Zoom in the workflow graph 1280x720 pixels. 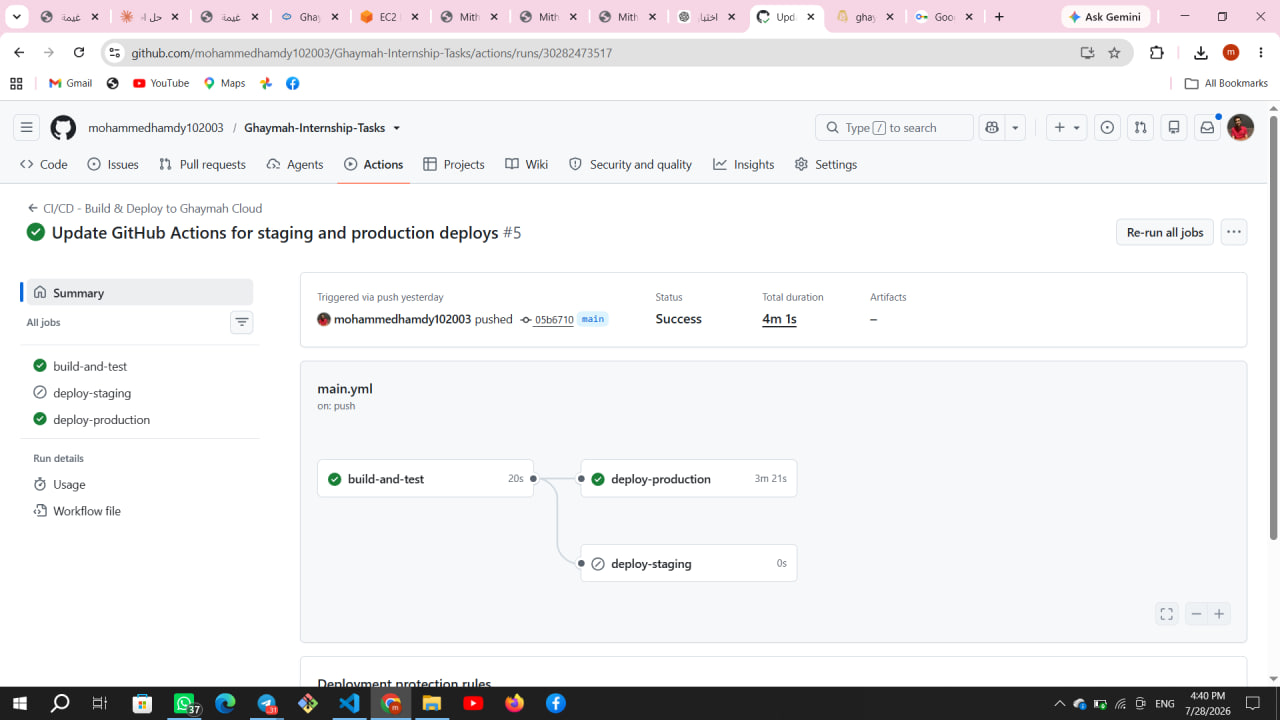point(1219,614)
